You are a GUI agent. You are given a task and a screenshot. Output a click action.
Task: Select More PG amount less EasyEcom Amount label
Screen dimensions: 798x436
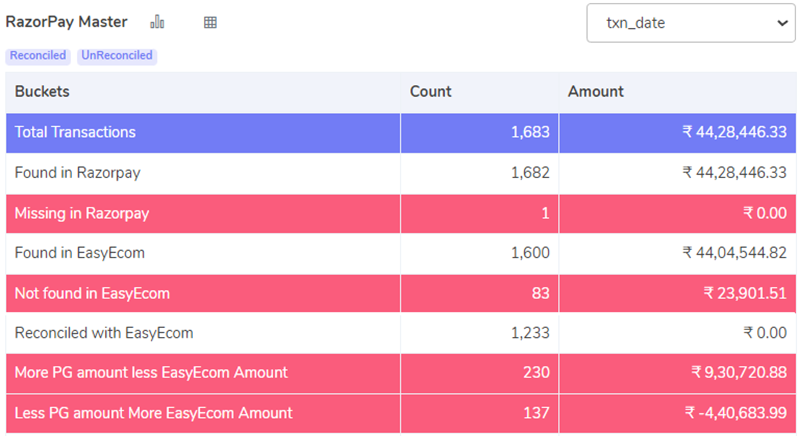point(151,373)
